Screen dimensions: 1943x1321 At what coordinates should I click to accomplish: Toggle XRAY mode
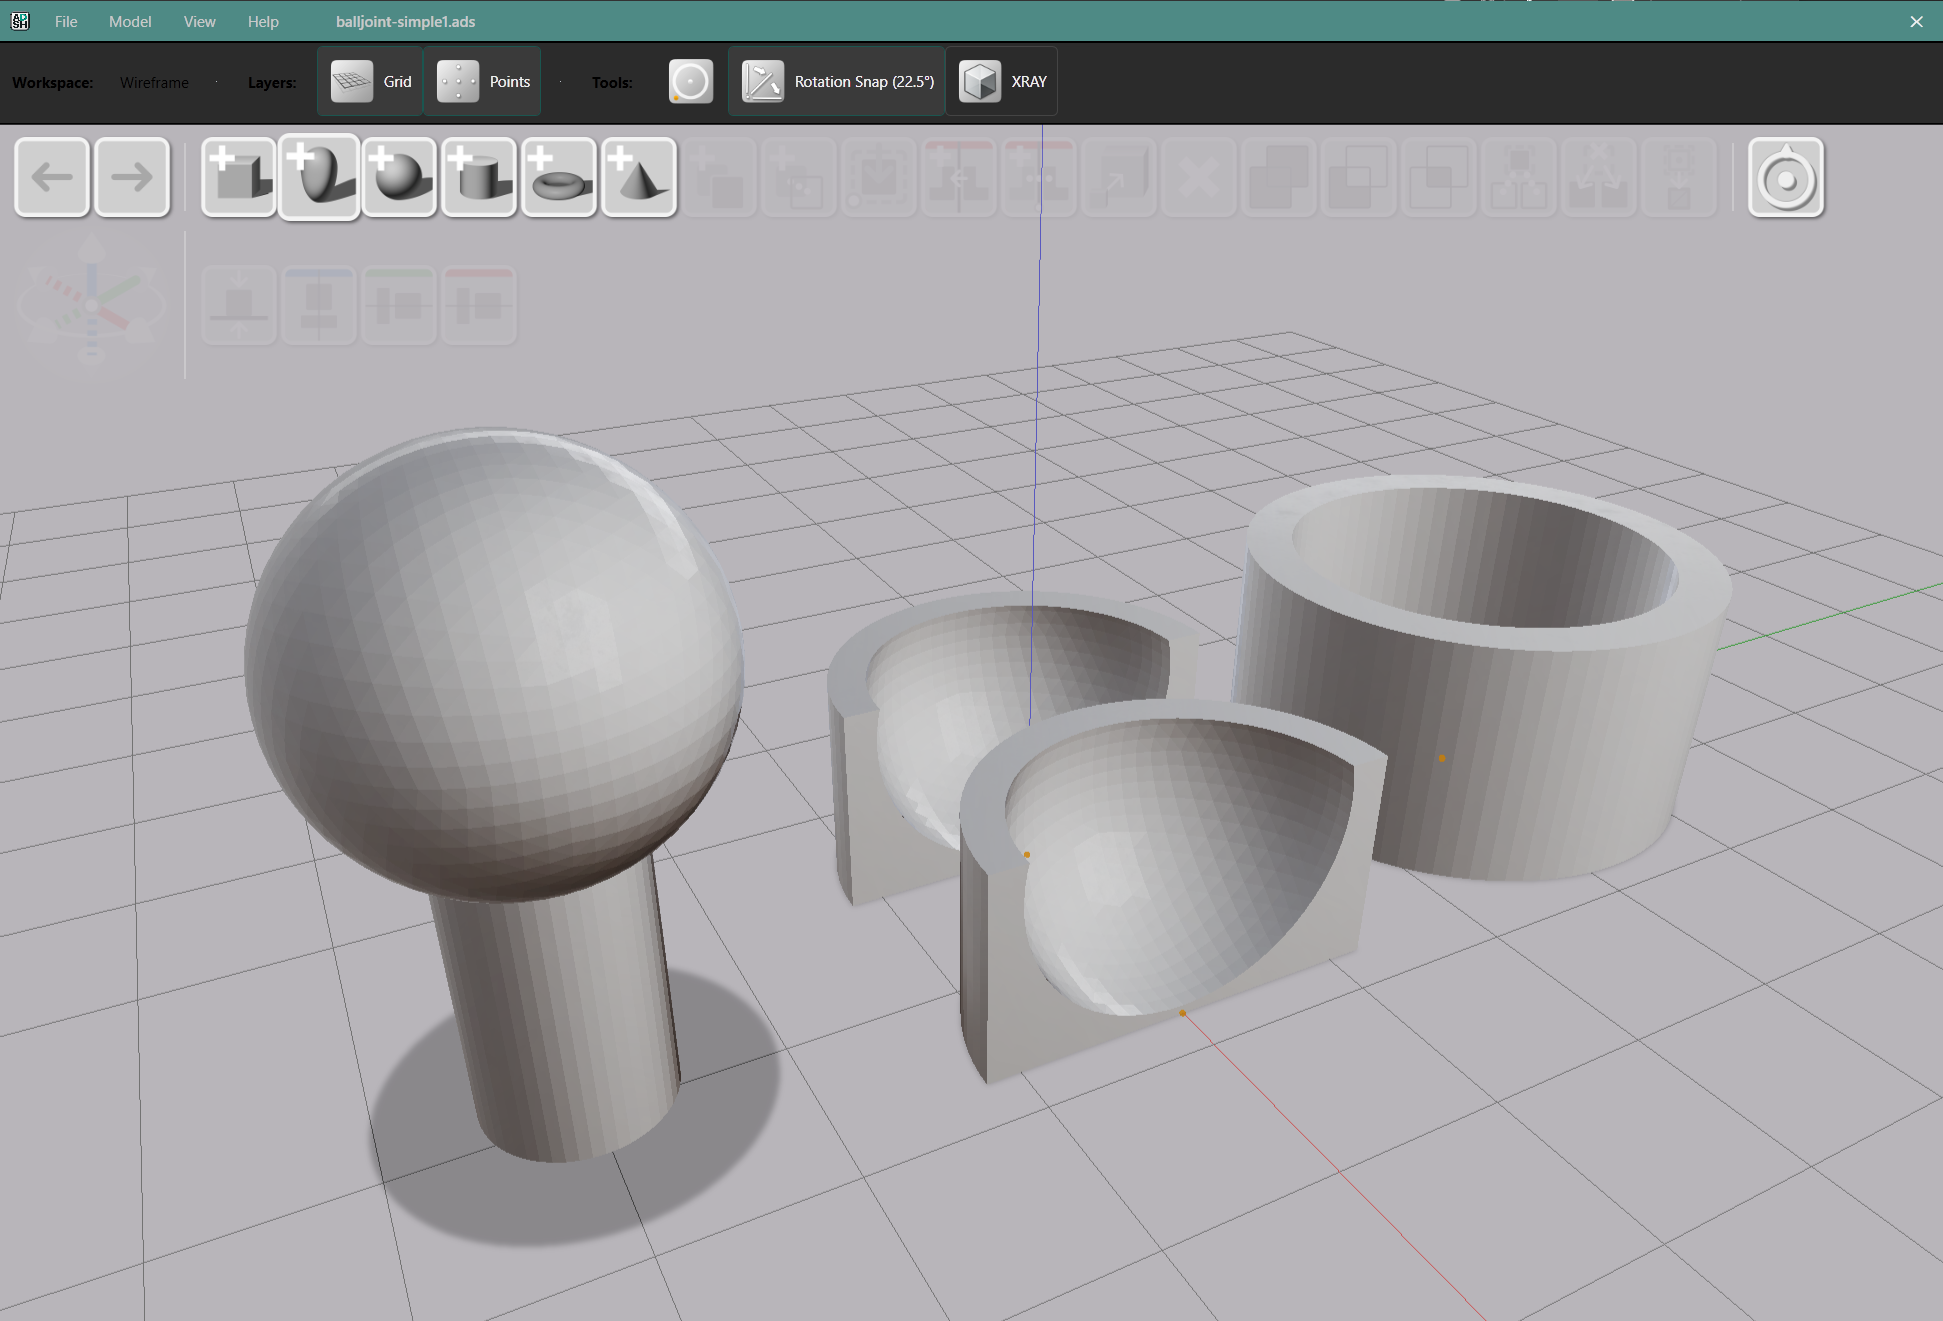[1002, 82]
